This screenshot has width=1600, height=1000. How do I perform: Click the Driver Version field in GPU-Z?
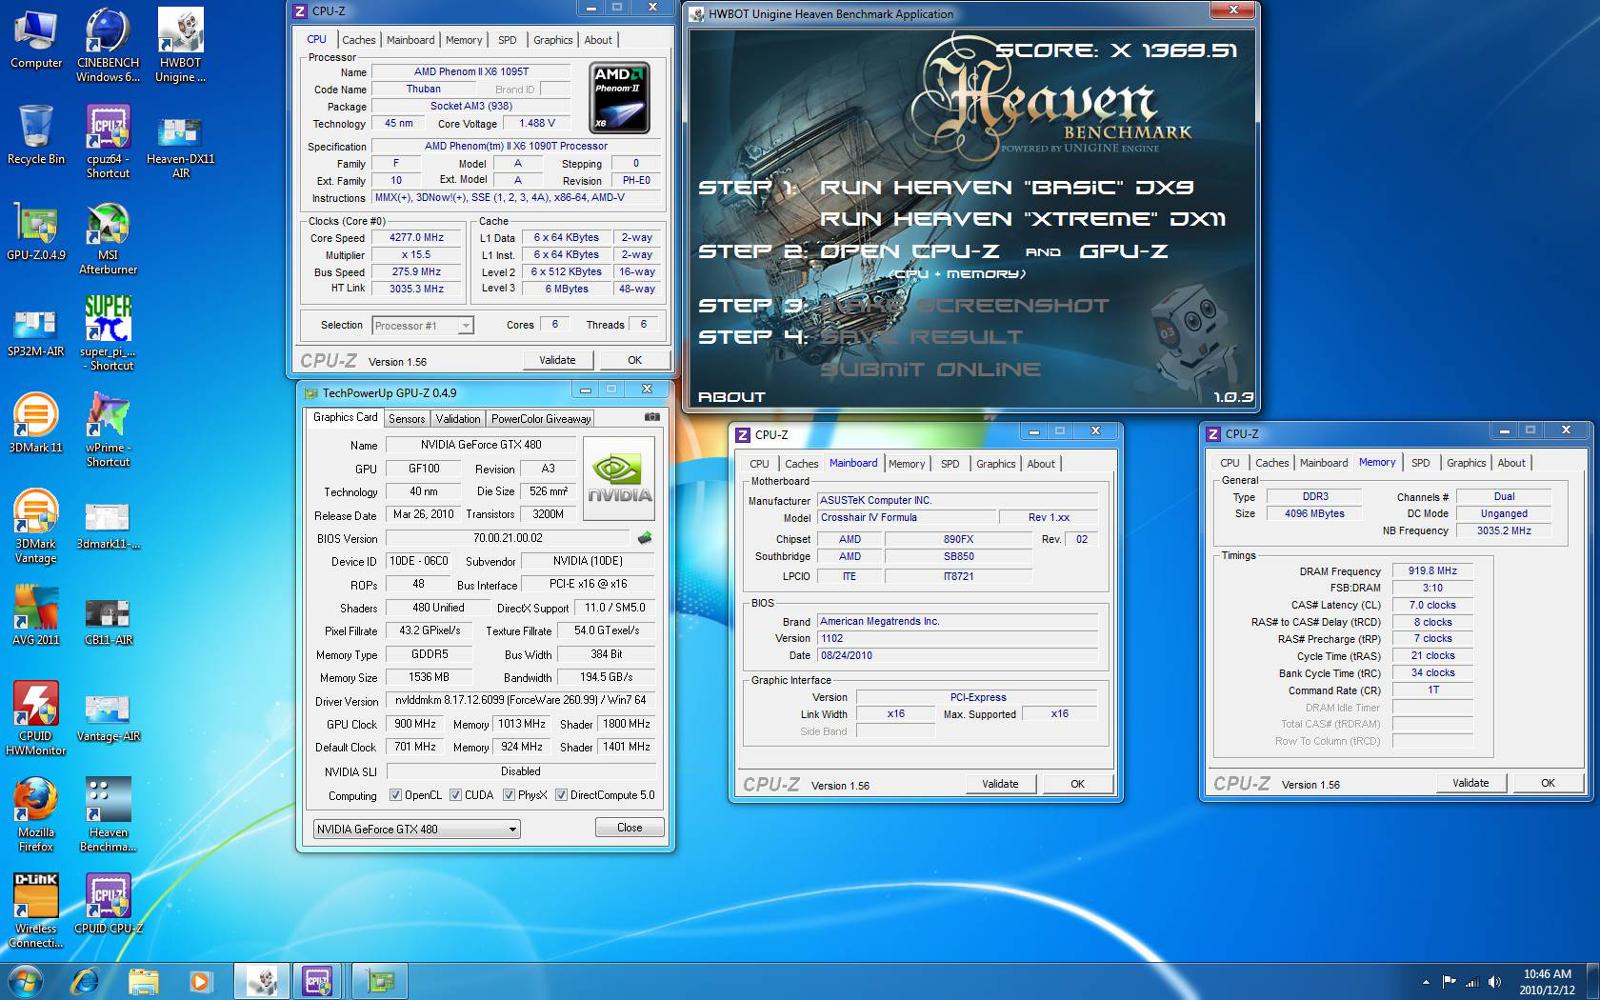(x=521, y=700)
